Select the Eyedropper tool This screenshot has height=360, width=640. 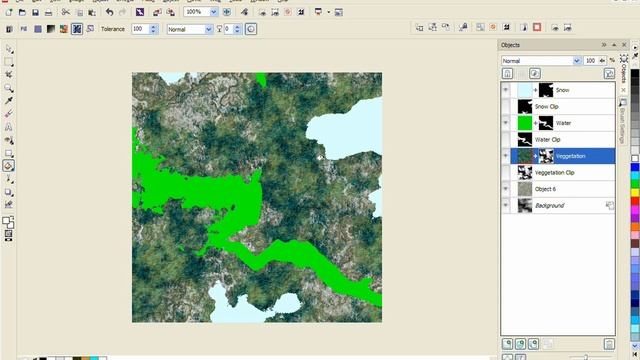(9, 101)
